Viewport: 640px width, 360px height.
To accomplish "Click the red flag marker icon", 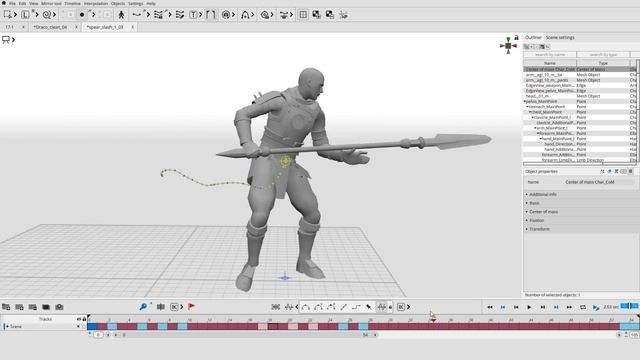I will click(x=191, y=307).
